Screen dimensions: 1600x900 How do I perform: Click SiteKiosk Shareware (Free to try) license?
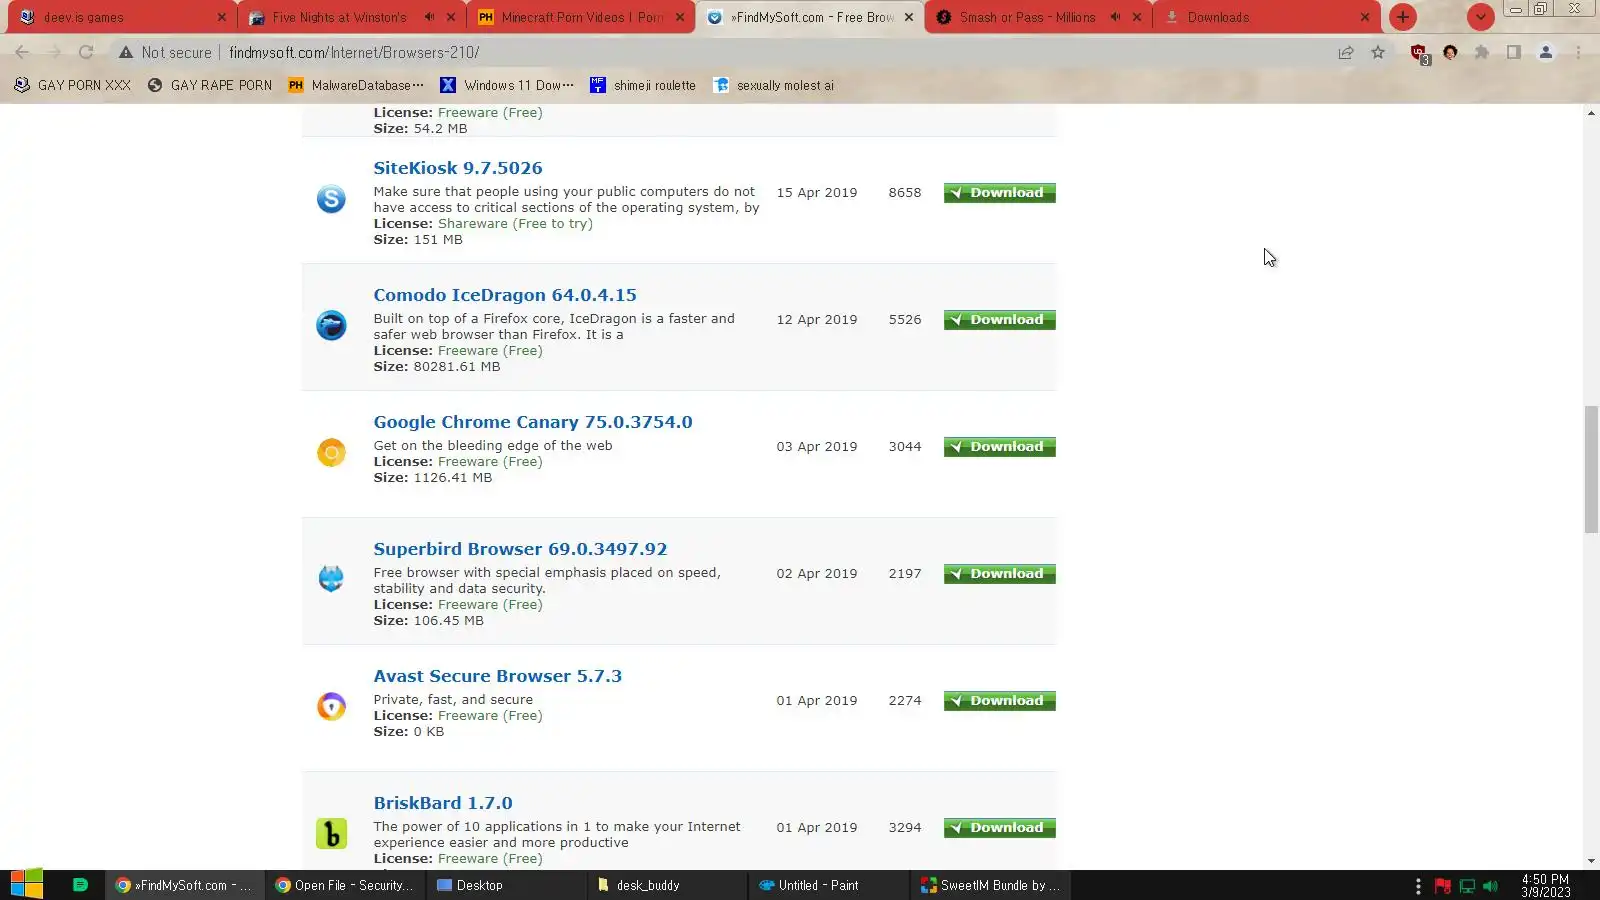(515, 224)
